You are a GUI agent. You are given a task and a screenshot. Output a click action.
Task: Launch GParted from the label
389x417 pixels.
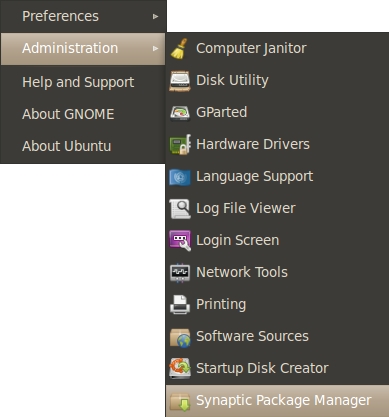pos(221,112)
